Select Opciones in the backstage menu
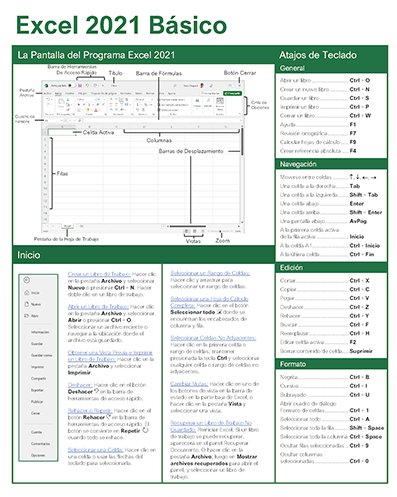The image size is (397, 497). 38,455
